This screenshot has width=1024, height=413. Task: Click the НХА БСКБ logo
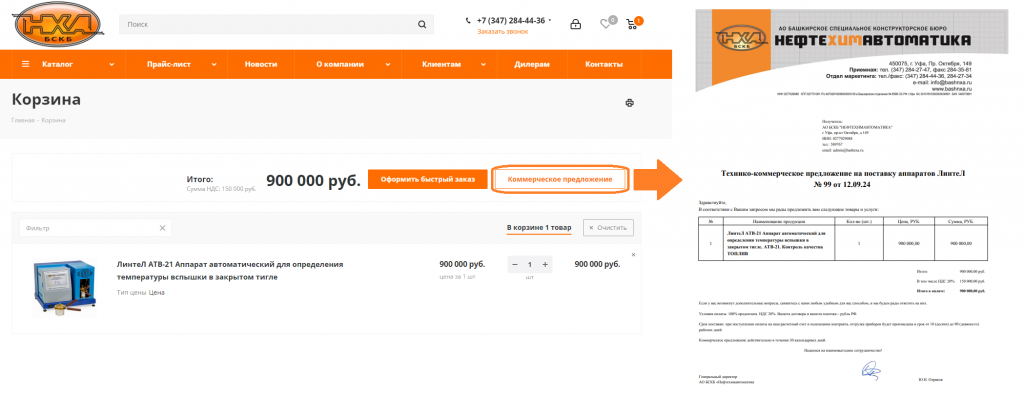56,24
